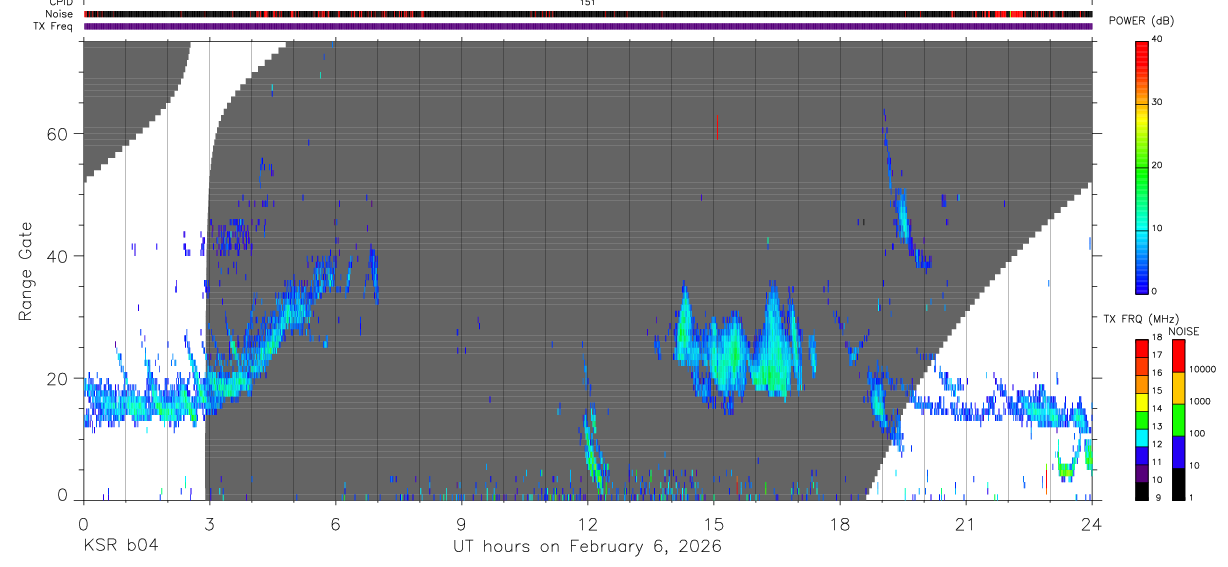Click the Range Gate axis tick label 40

coord(55,256)
